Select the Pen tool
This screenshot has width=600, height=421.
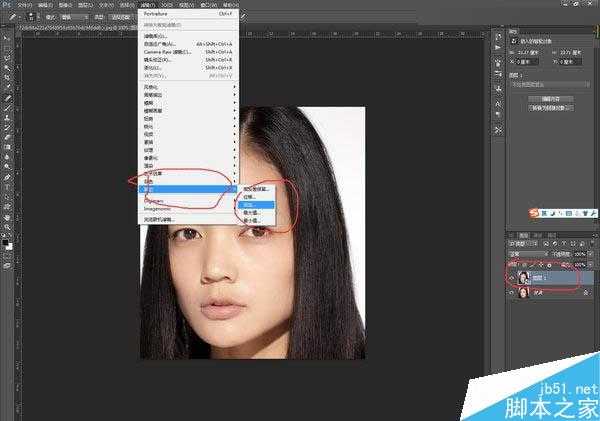[7, 178]
